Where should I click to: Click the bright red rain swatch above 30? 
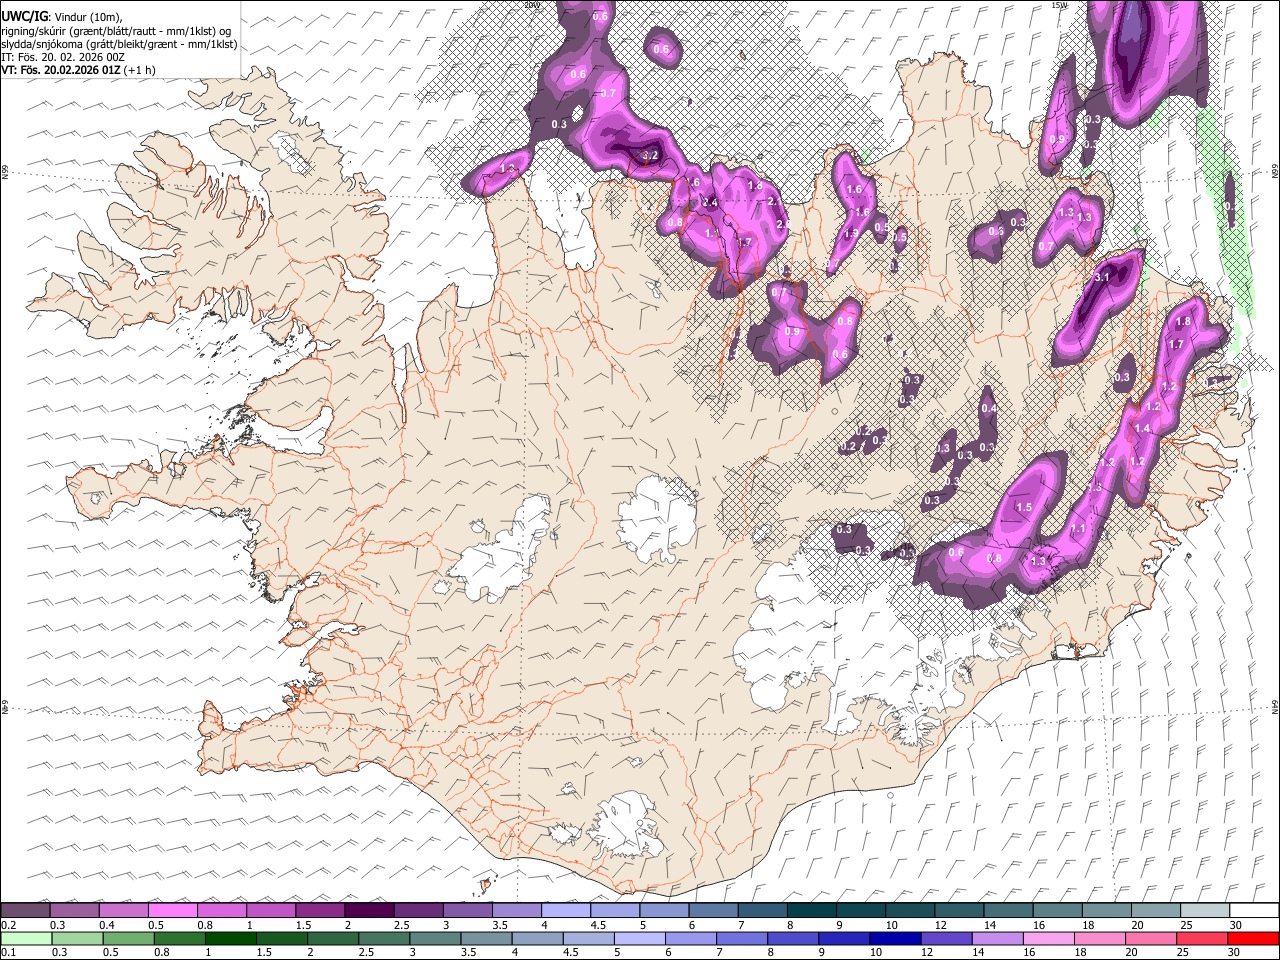(x=1252, y=938)
